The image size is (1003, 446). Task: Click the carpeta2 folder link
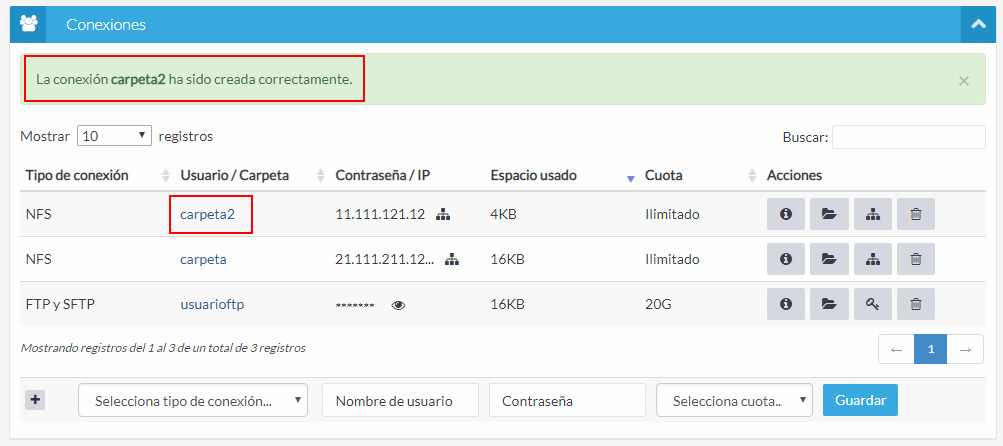pos(209,214)
